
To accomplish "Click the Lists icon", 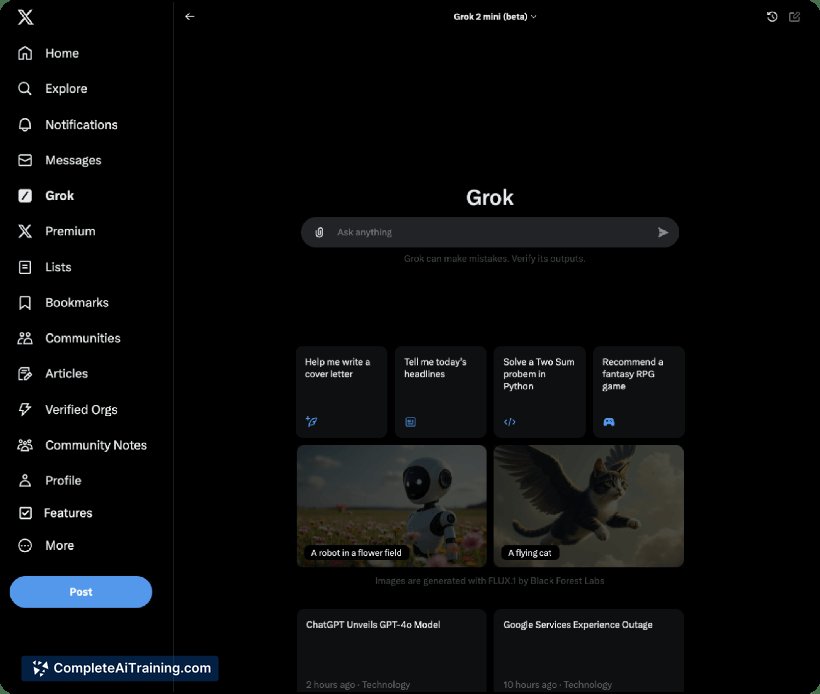I will pyautogui.click(x=25, y=267).
